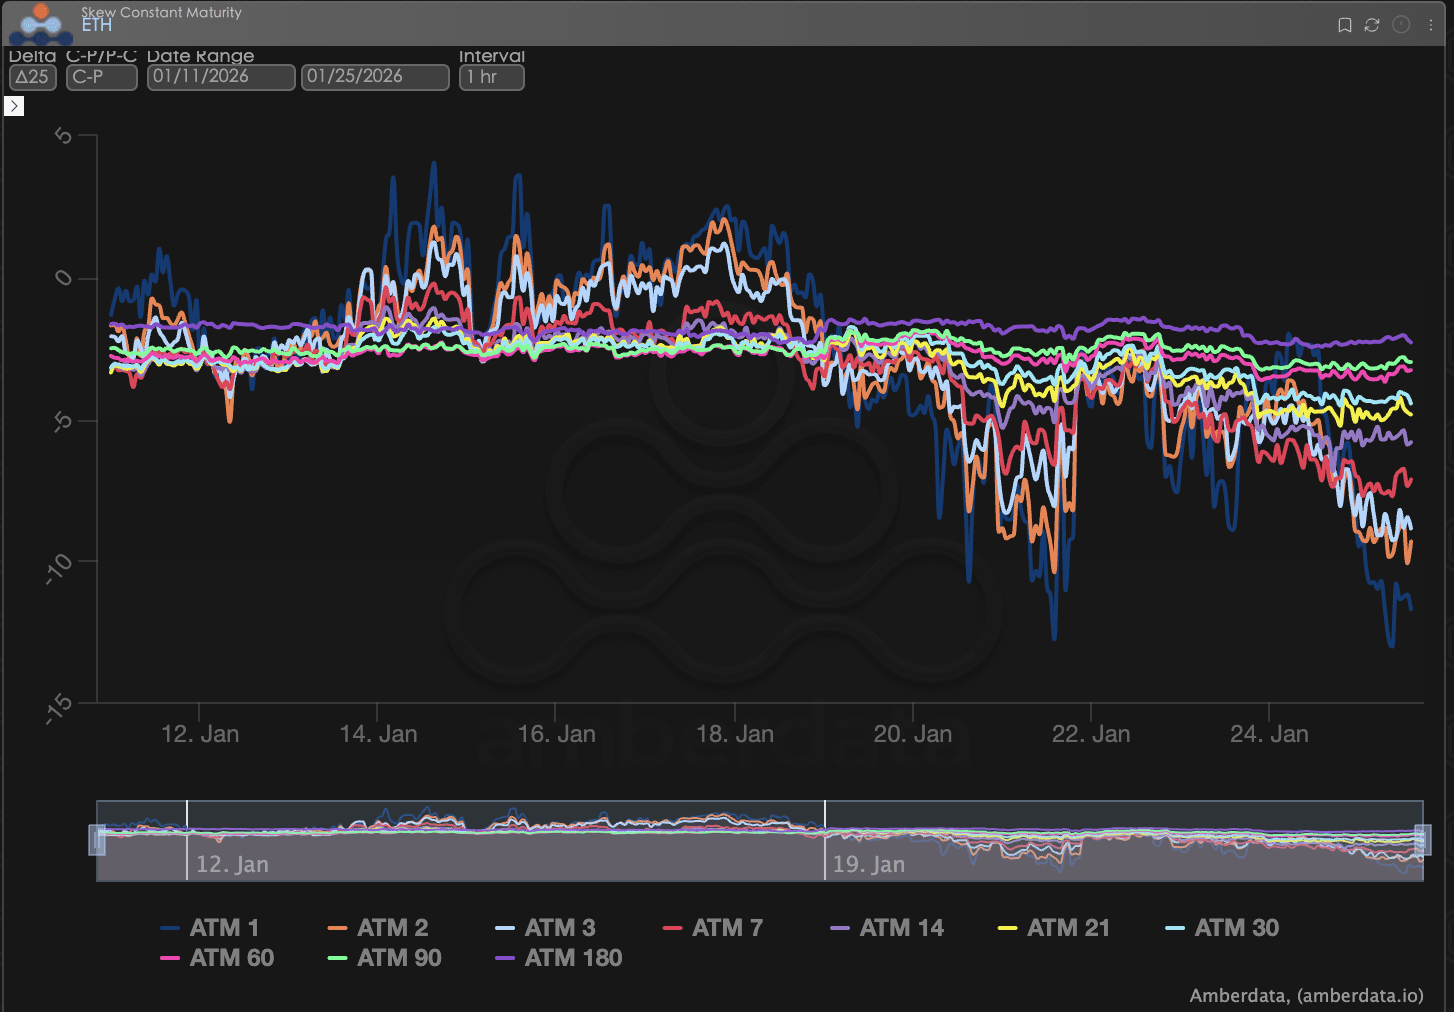Click the Amberdata (amberdata.io) credit link
Screen dimensions: 1454x1012
(1306, 995)
